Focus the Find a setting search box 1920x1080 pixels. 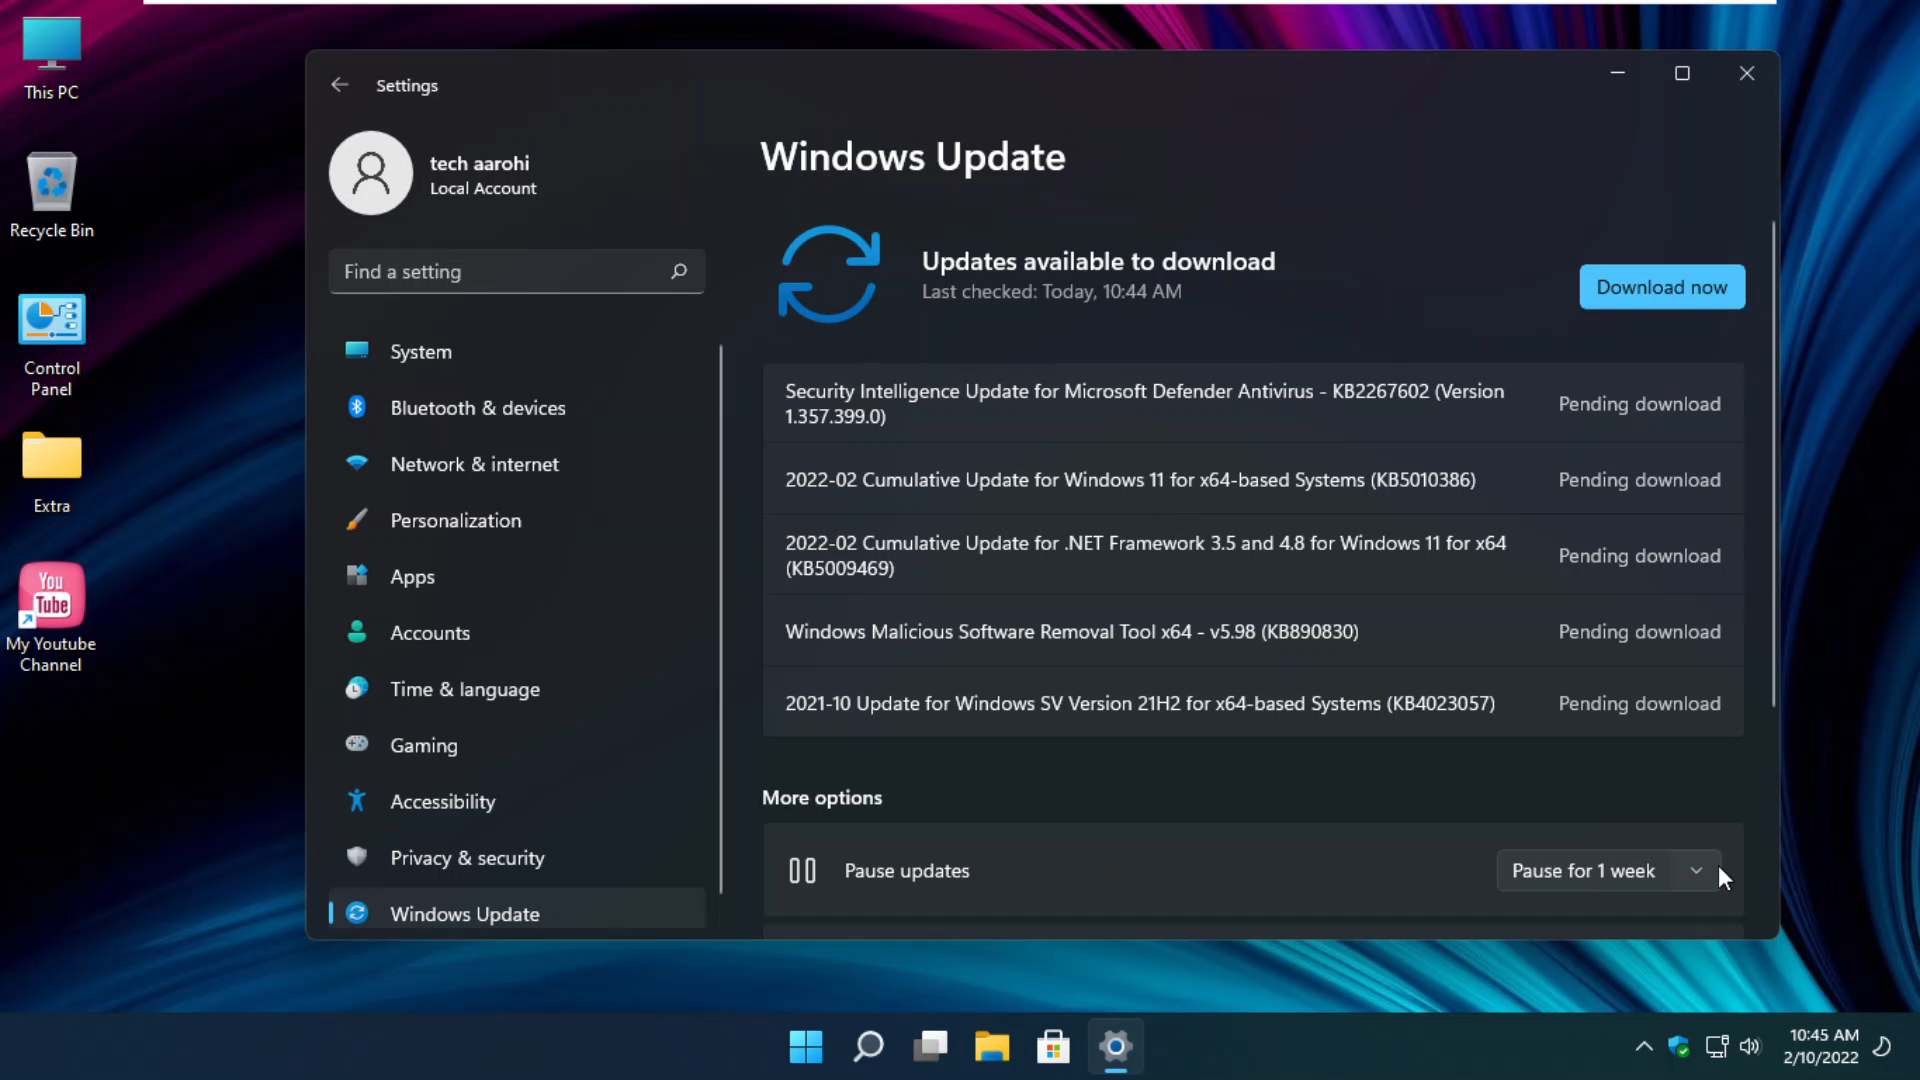coord(516,271)
